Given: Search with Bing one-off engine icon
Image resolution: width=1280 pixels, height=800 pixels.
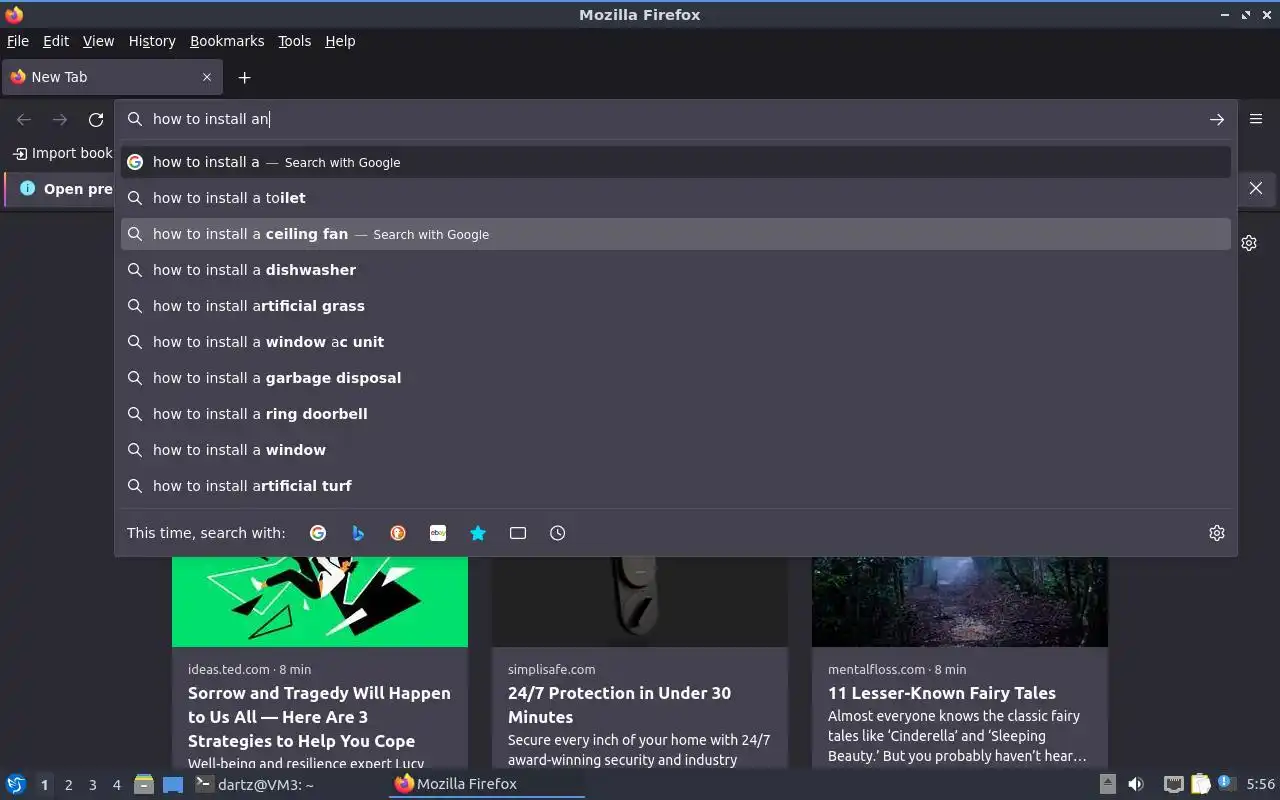Looking at the screenshot, I should click(358, 533).
